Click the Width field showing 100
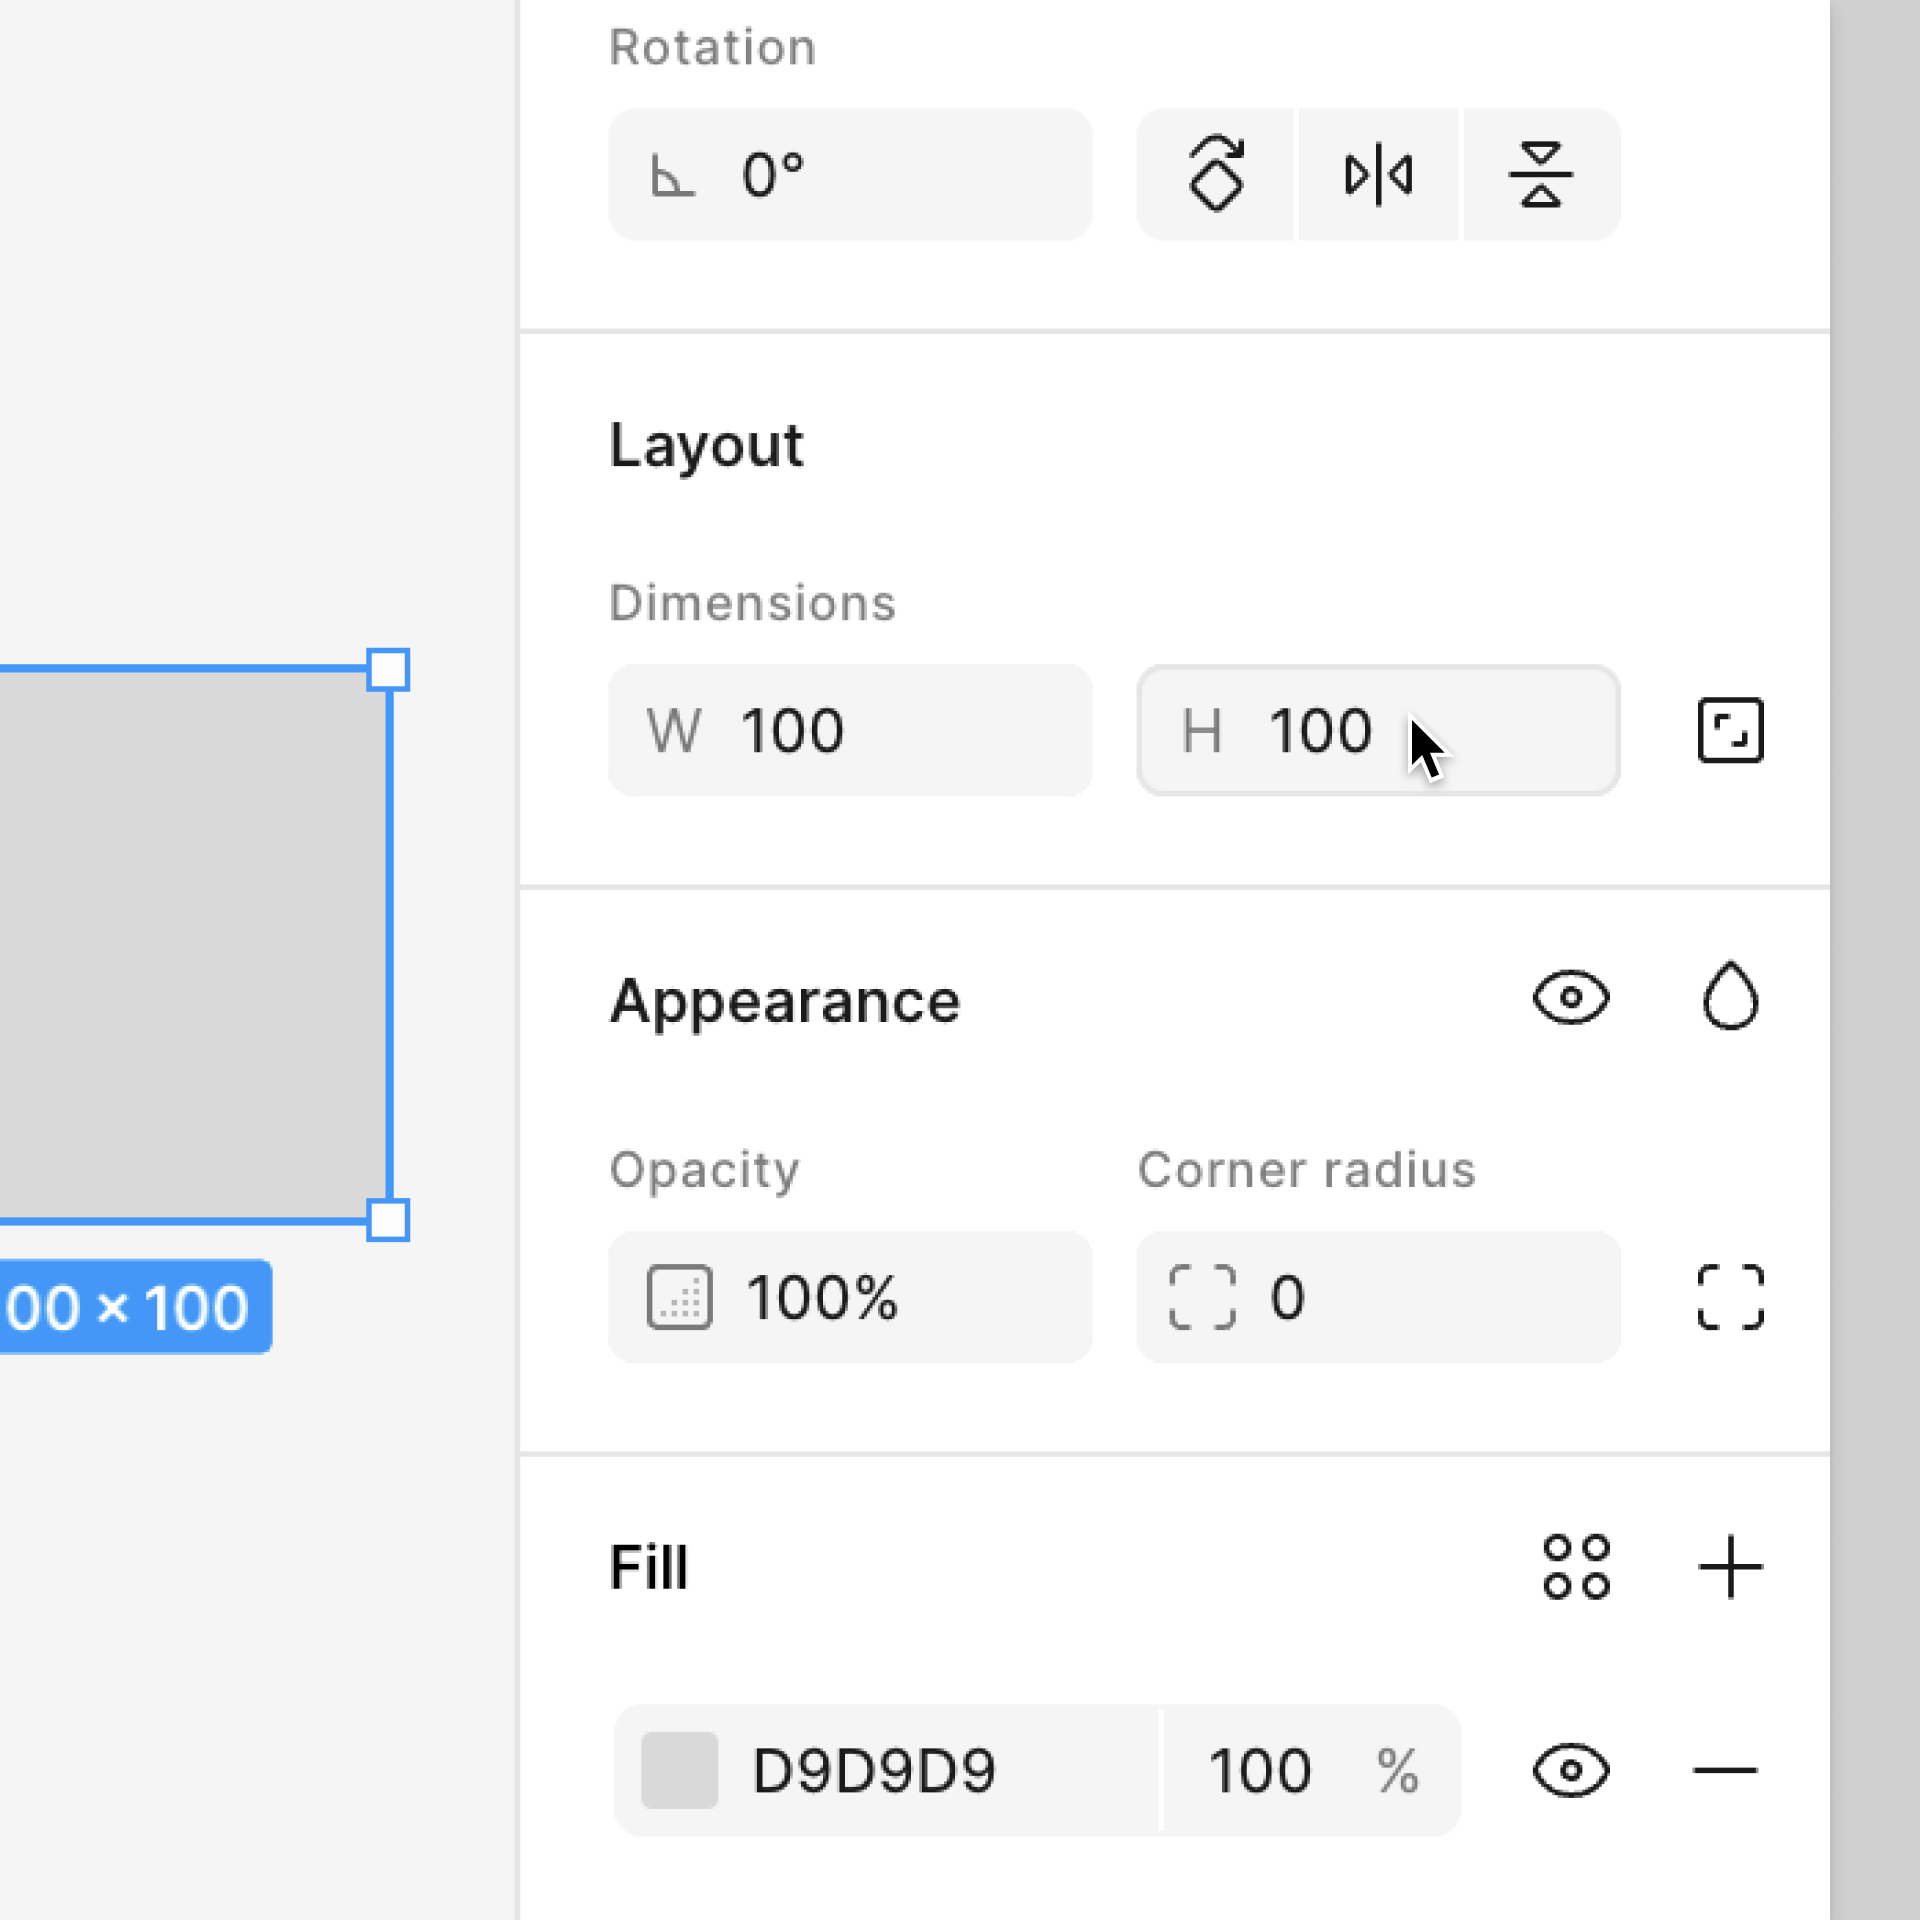 [x=850, y=730]
